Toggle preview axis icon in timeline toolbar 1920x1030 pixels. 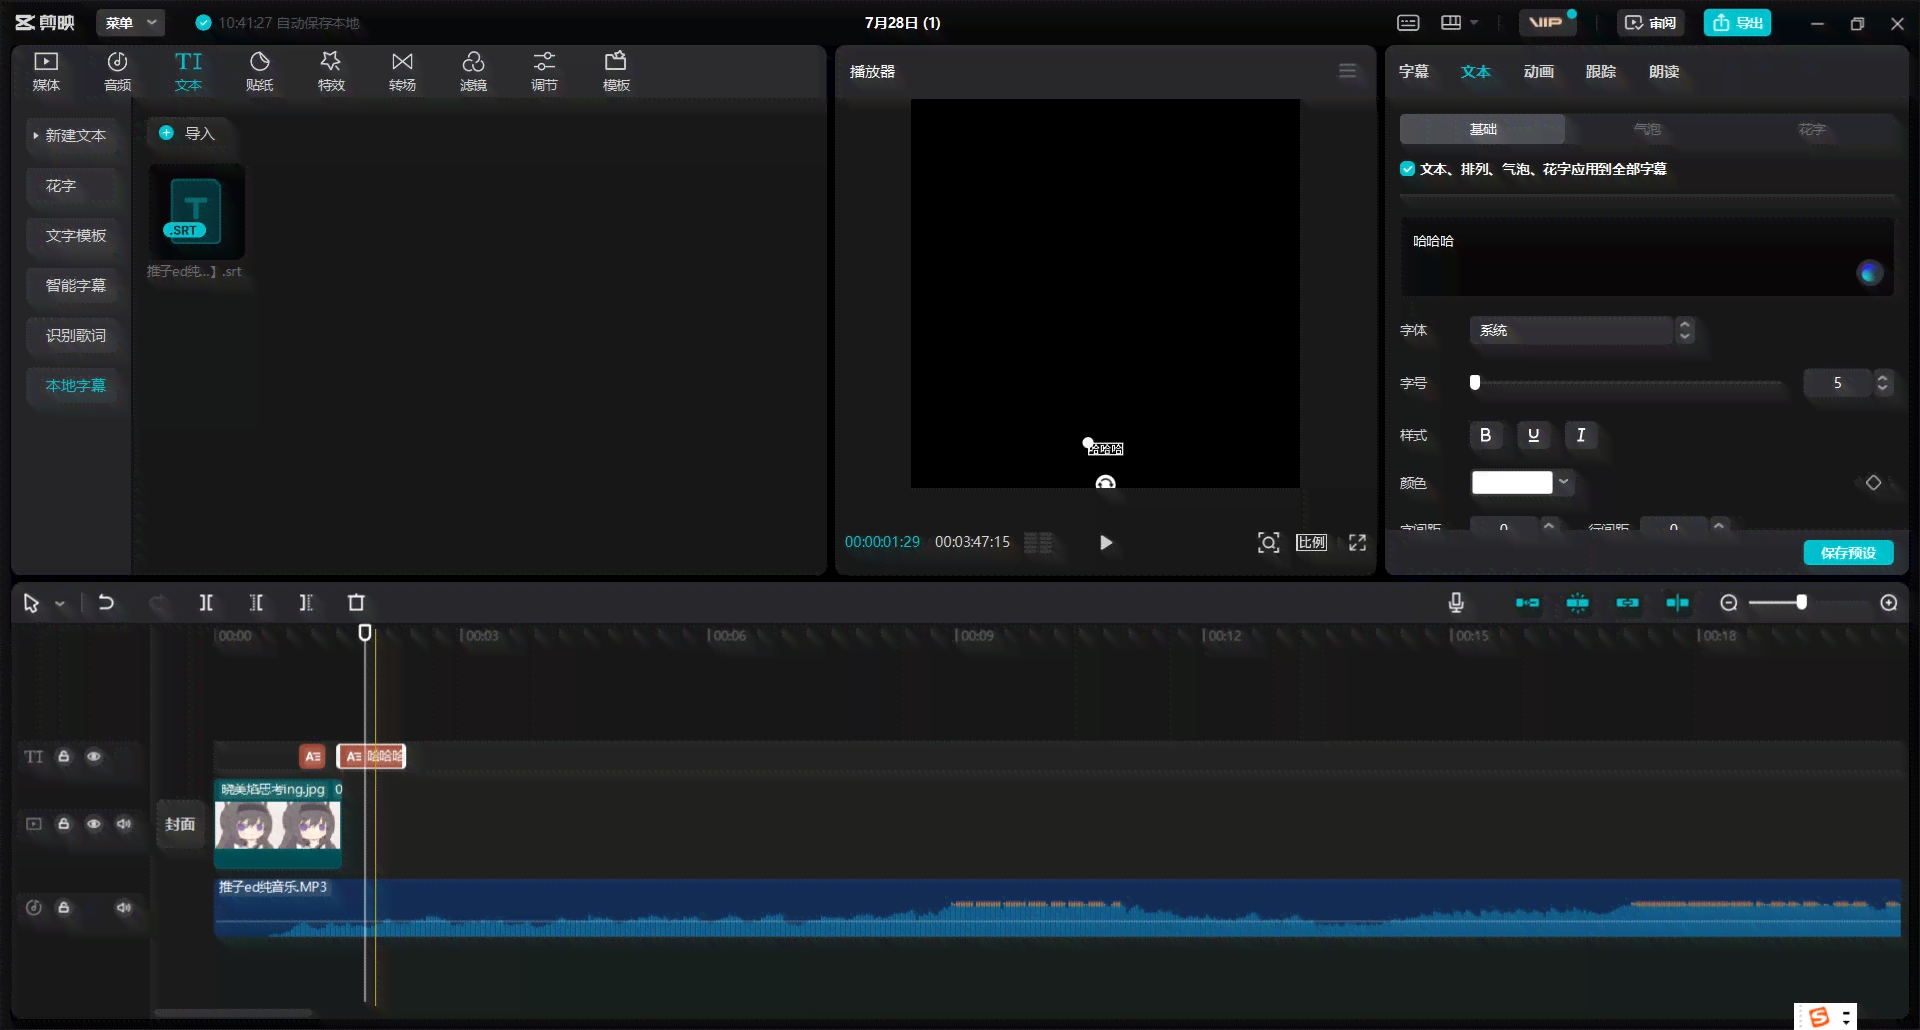coord(1677,602)
